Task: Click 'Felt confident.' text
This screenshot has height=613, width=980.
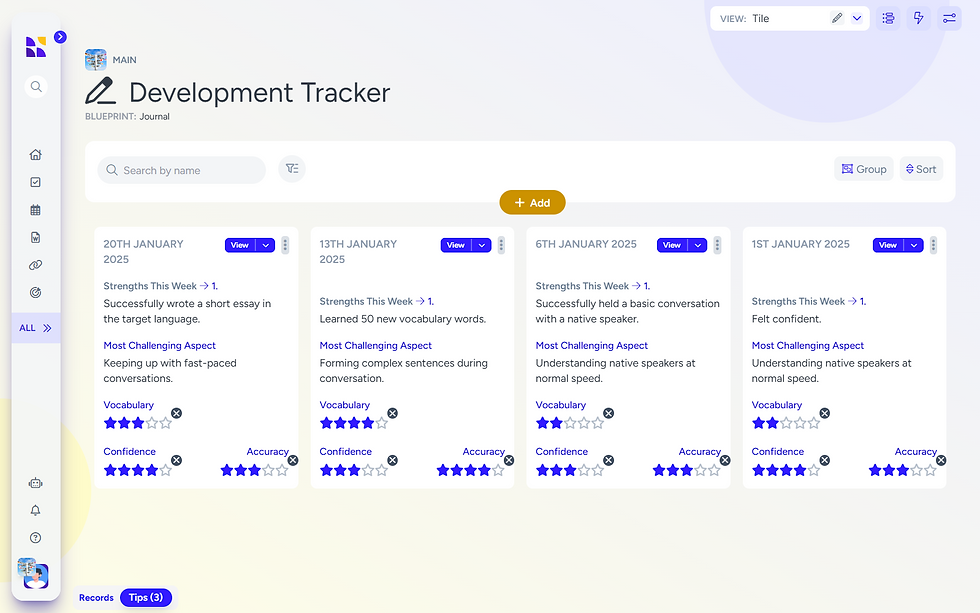Action: [786, 319]
